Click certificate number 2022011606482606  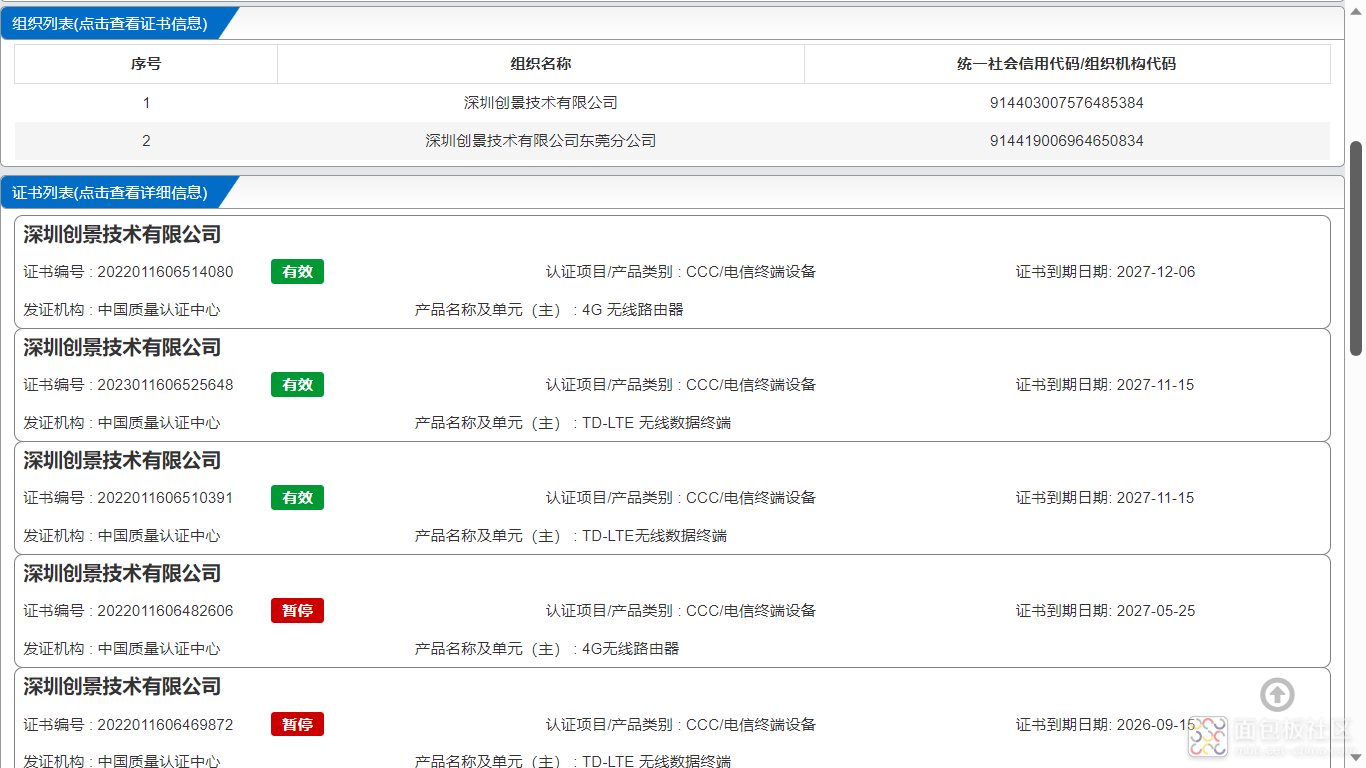click(x=165, y=611)
